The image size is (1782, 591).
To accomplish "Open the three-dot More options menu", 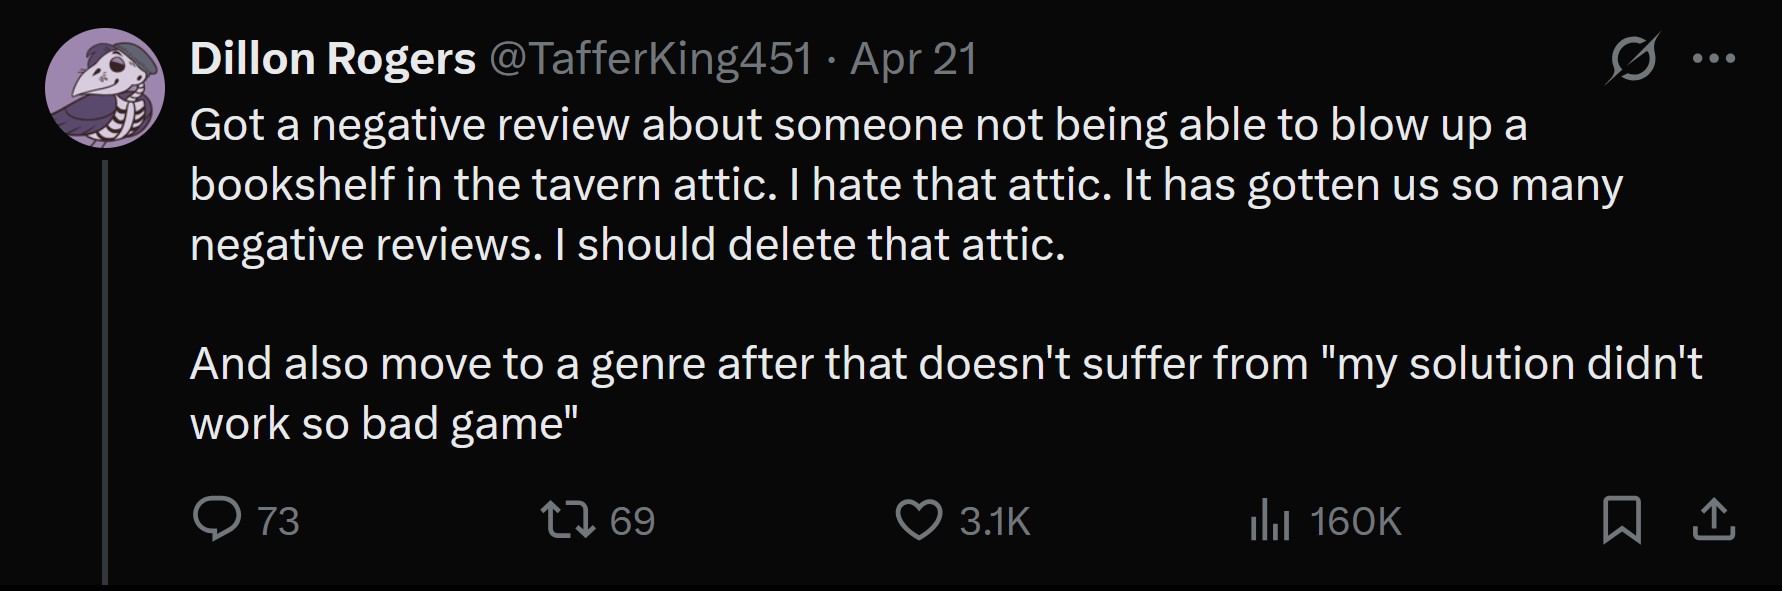I will [1714, 59].
